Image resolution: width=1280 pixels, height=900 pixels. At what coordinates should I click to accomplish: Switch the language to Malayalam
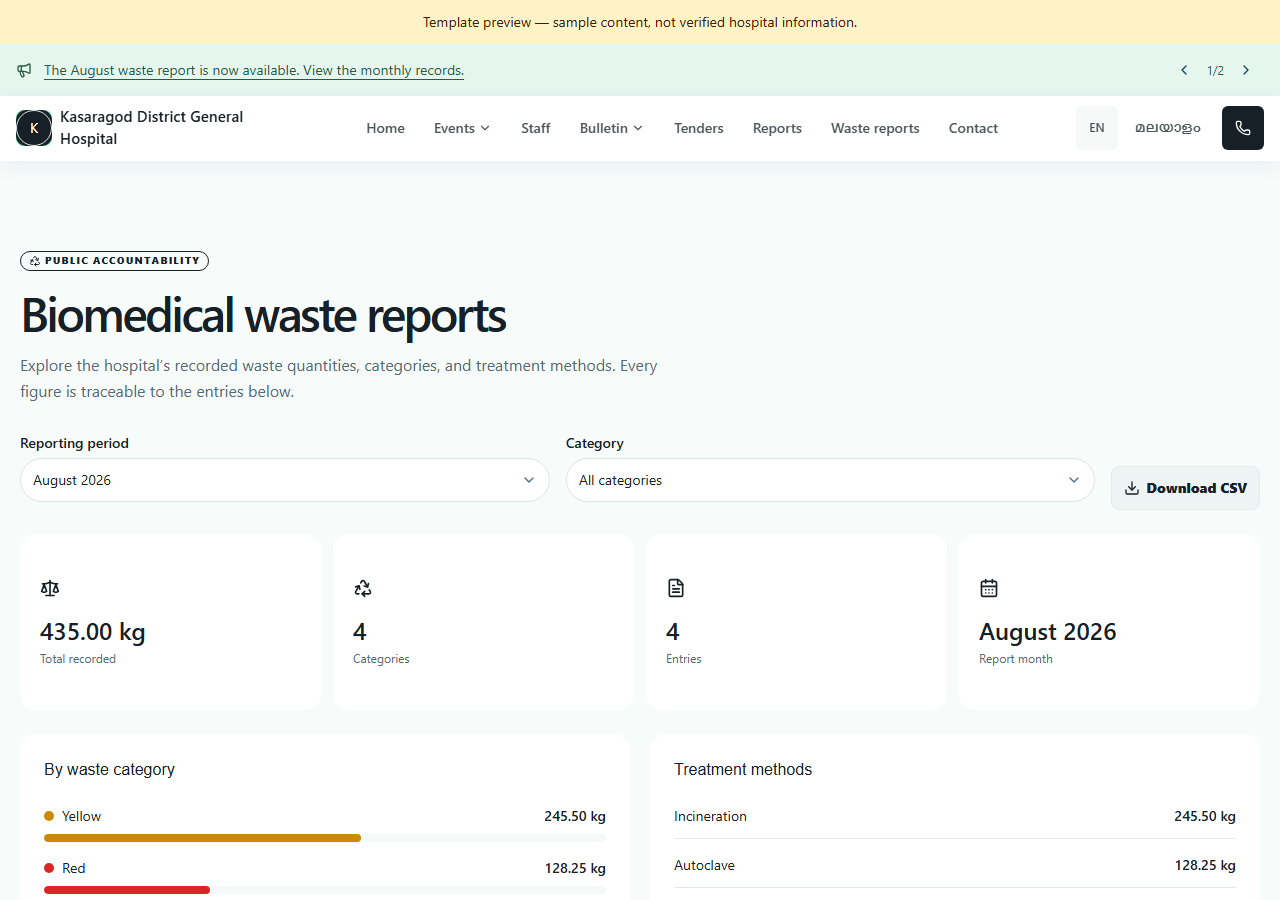(1168, 128)
